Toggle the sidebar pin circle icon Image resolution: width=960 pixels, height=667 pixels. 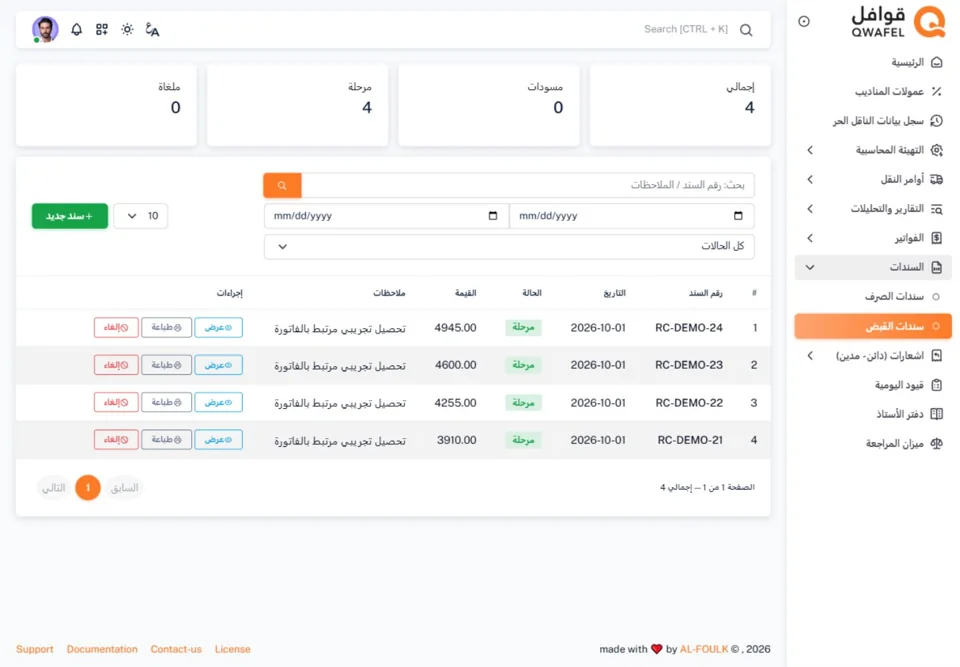[x=804, y=21]
